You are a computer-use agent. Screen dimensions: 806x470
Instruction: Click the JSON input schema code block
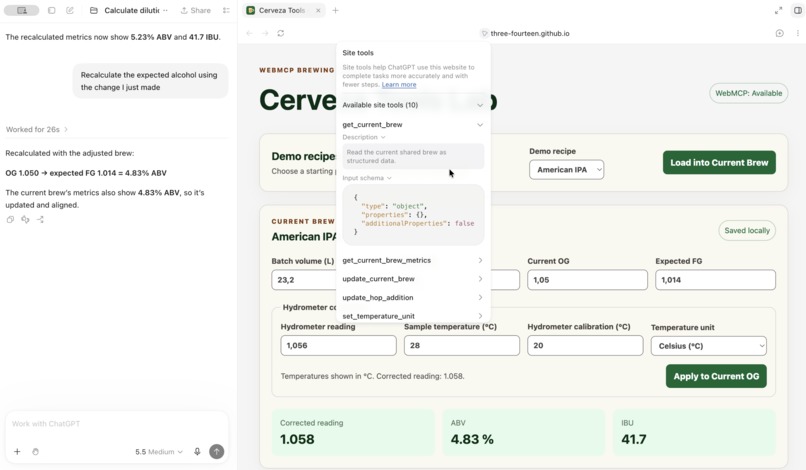[413, 214]
